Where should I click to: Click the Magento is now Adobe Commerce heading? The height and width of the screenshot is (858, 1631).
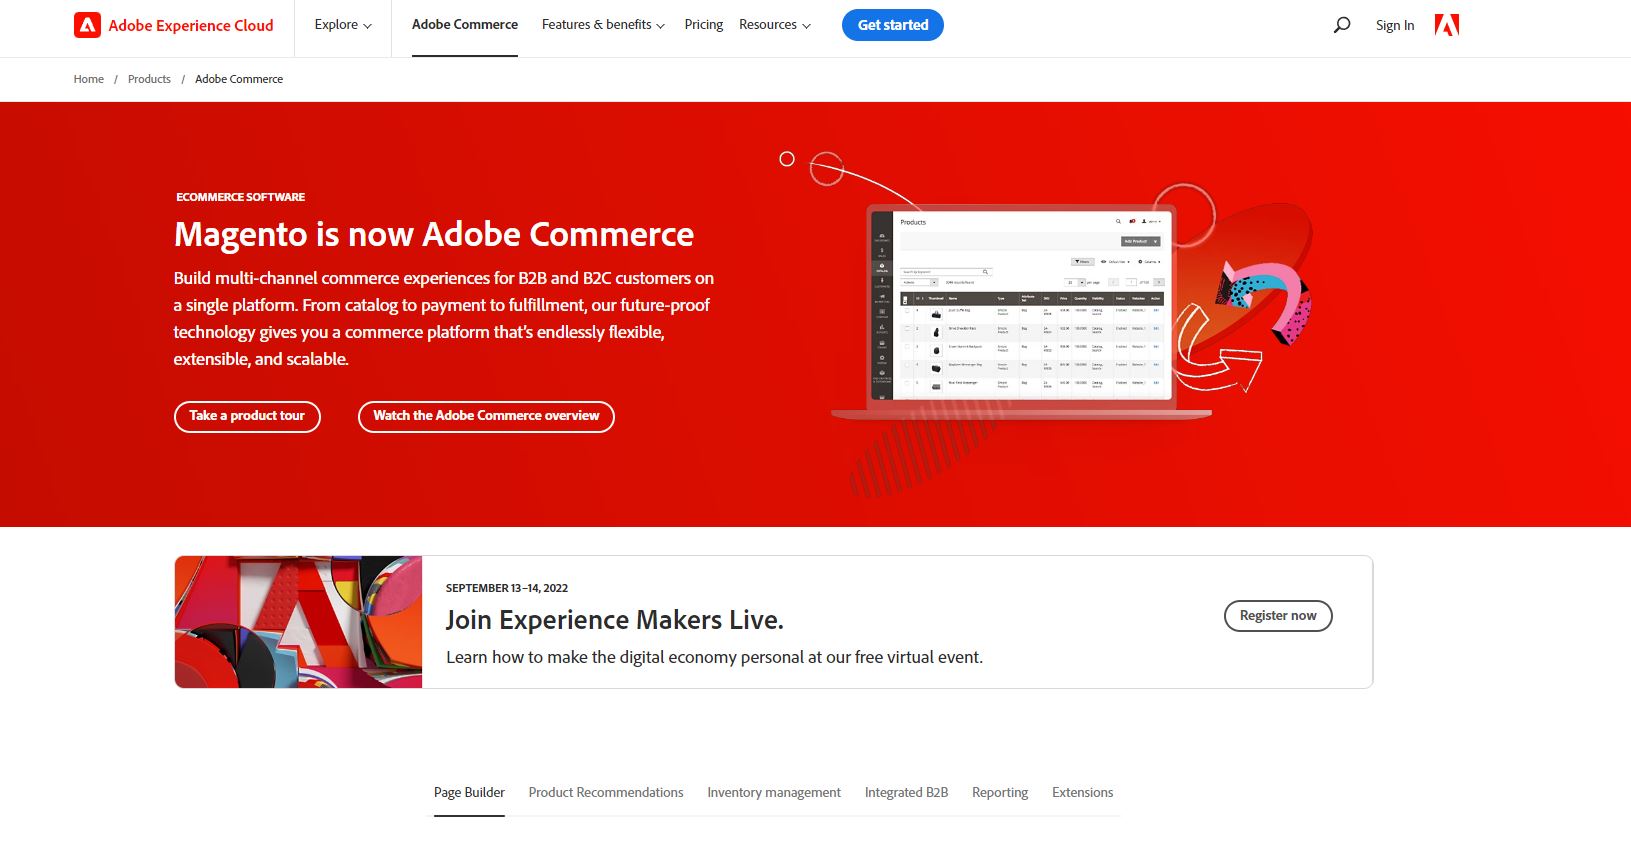pos(434,234)
